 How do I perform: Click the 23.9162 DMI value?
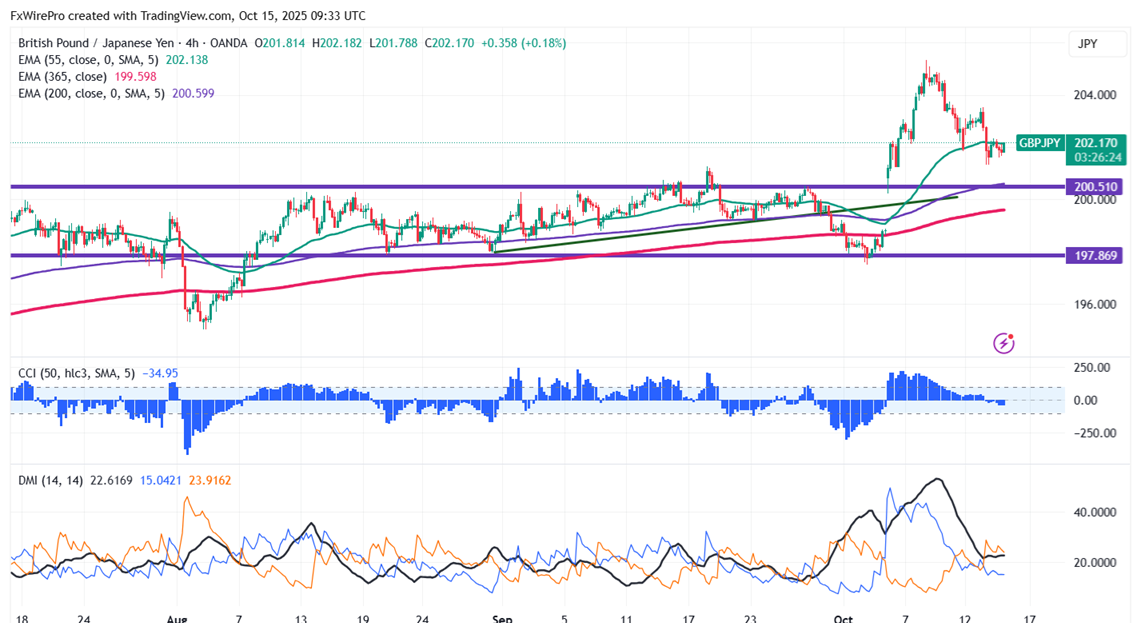(210, 480)
